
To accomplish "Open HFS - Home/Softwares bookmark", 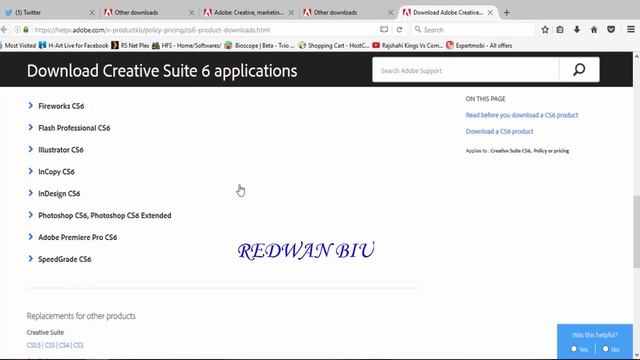I will click(x=187, y=45).
